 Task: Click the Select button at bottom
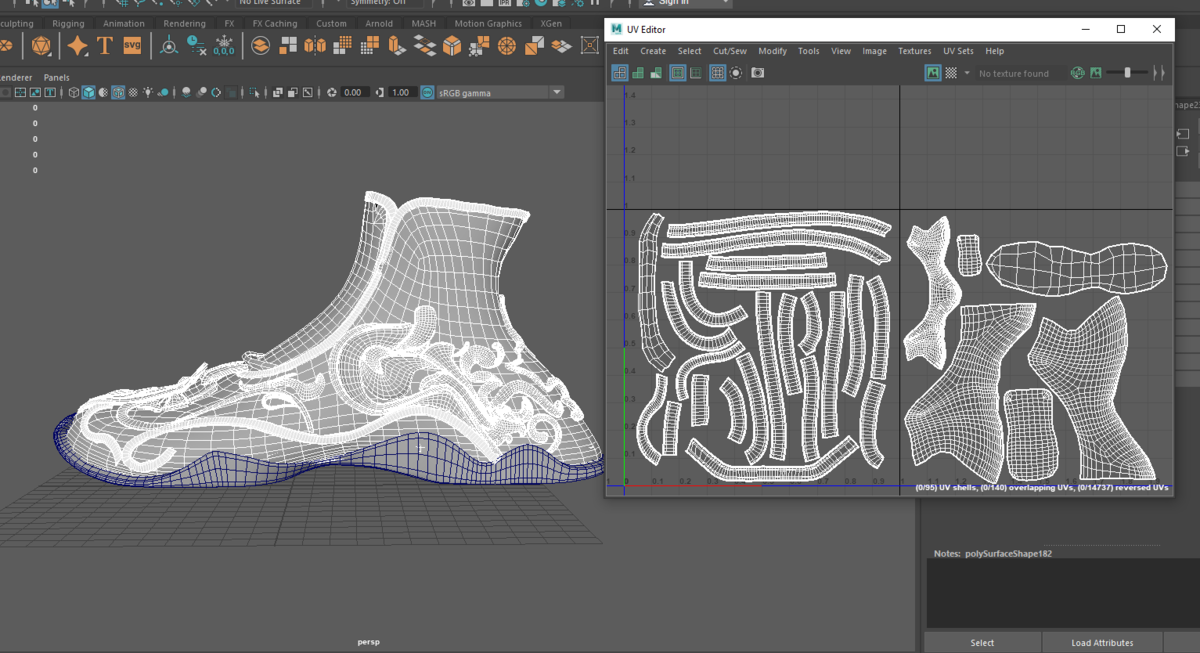pos(982,642)
